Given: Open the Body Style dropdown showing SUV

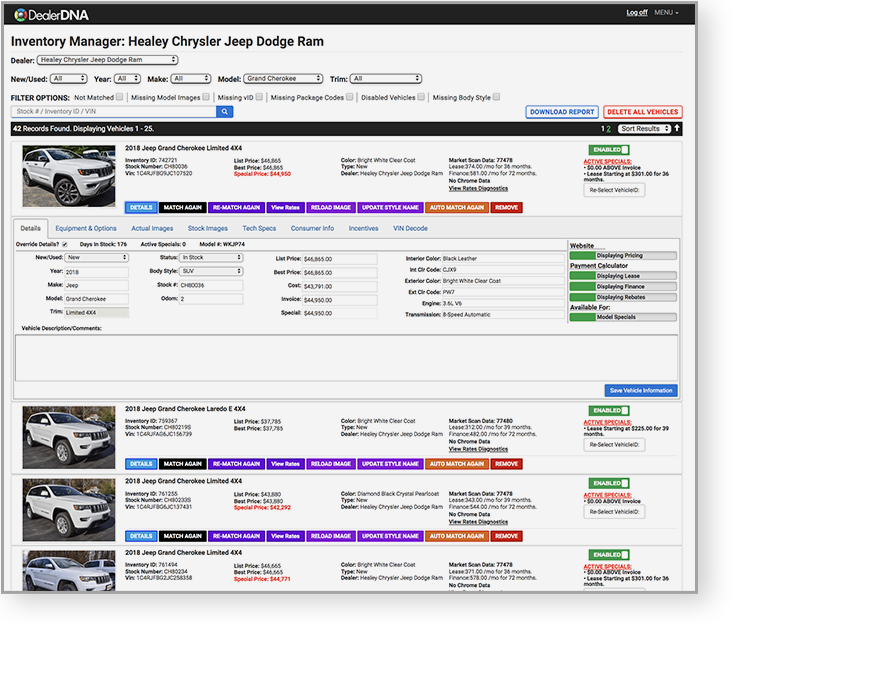Looking at the screenshot, I should pos(211,271).
